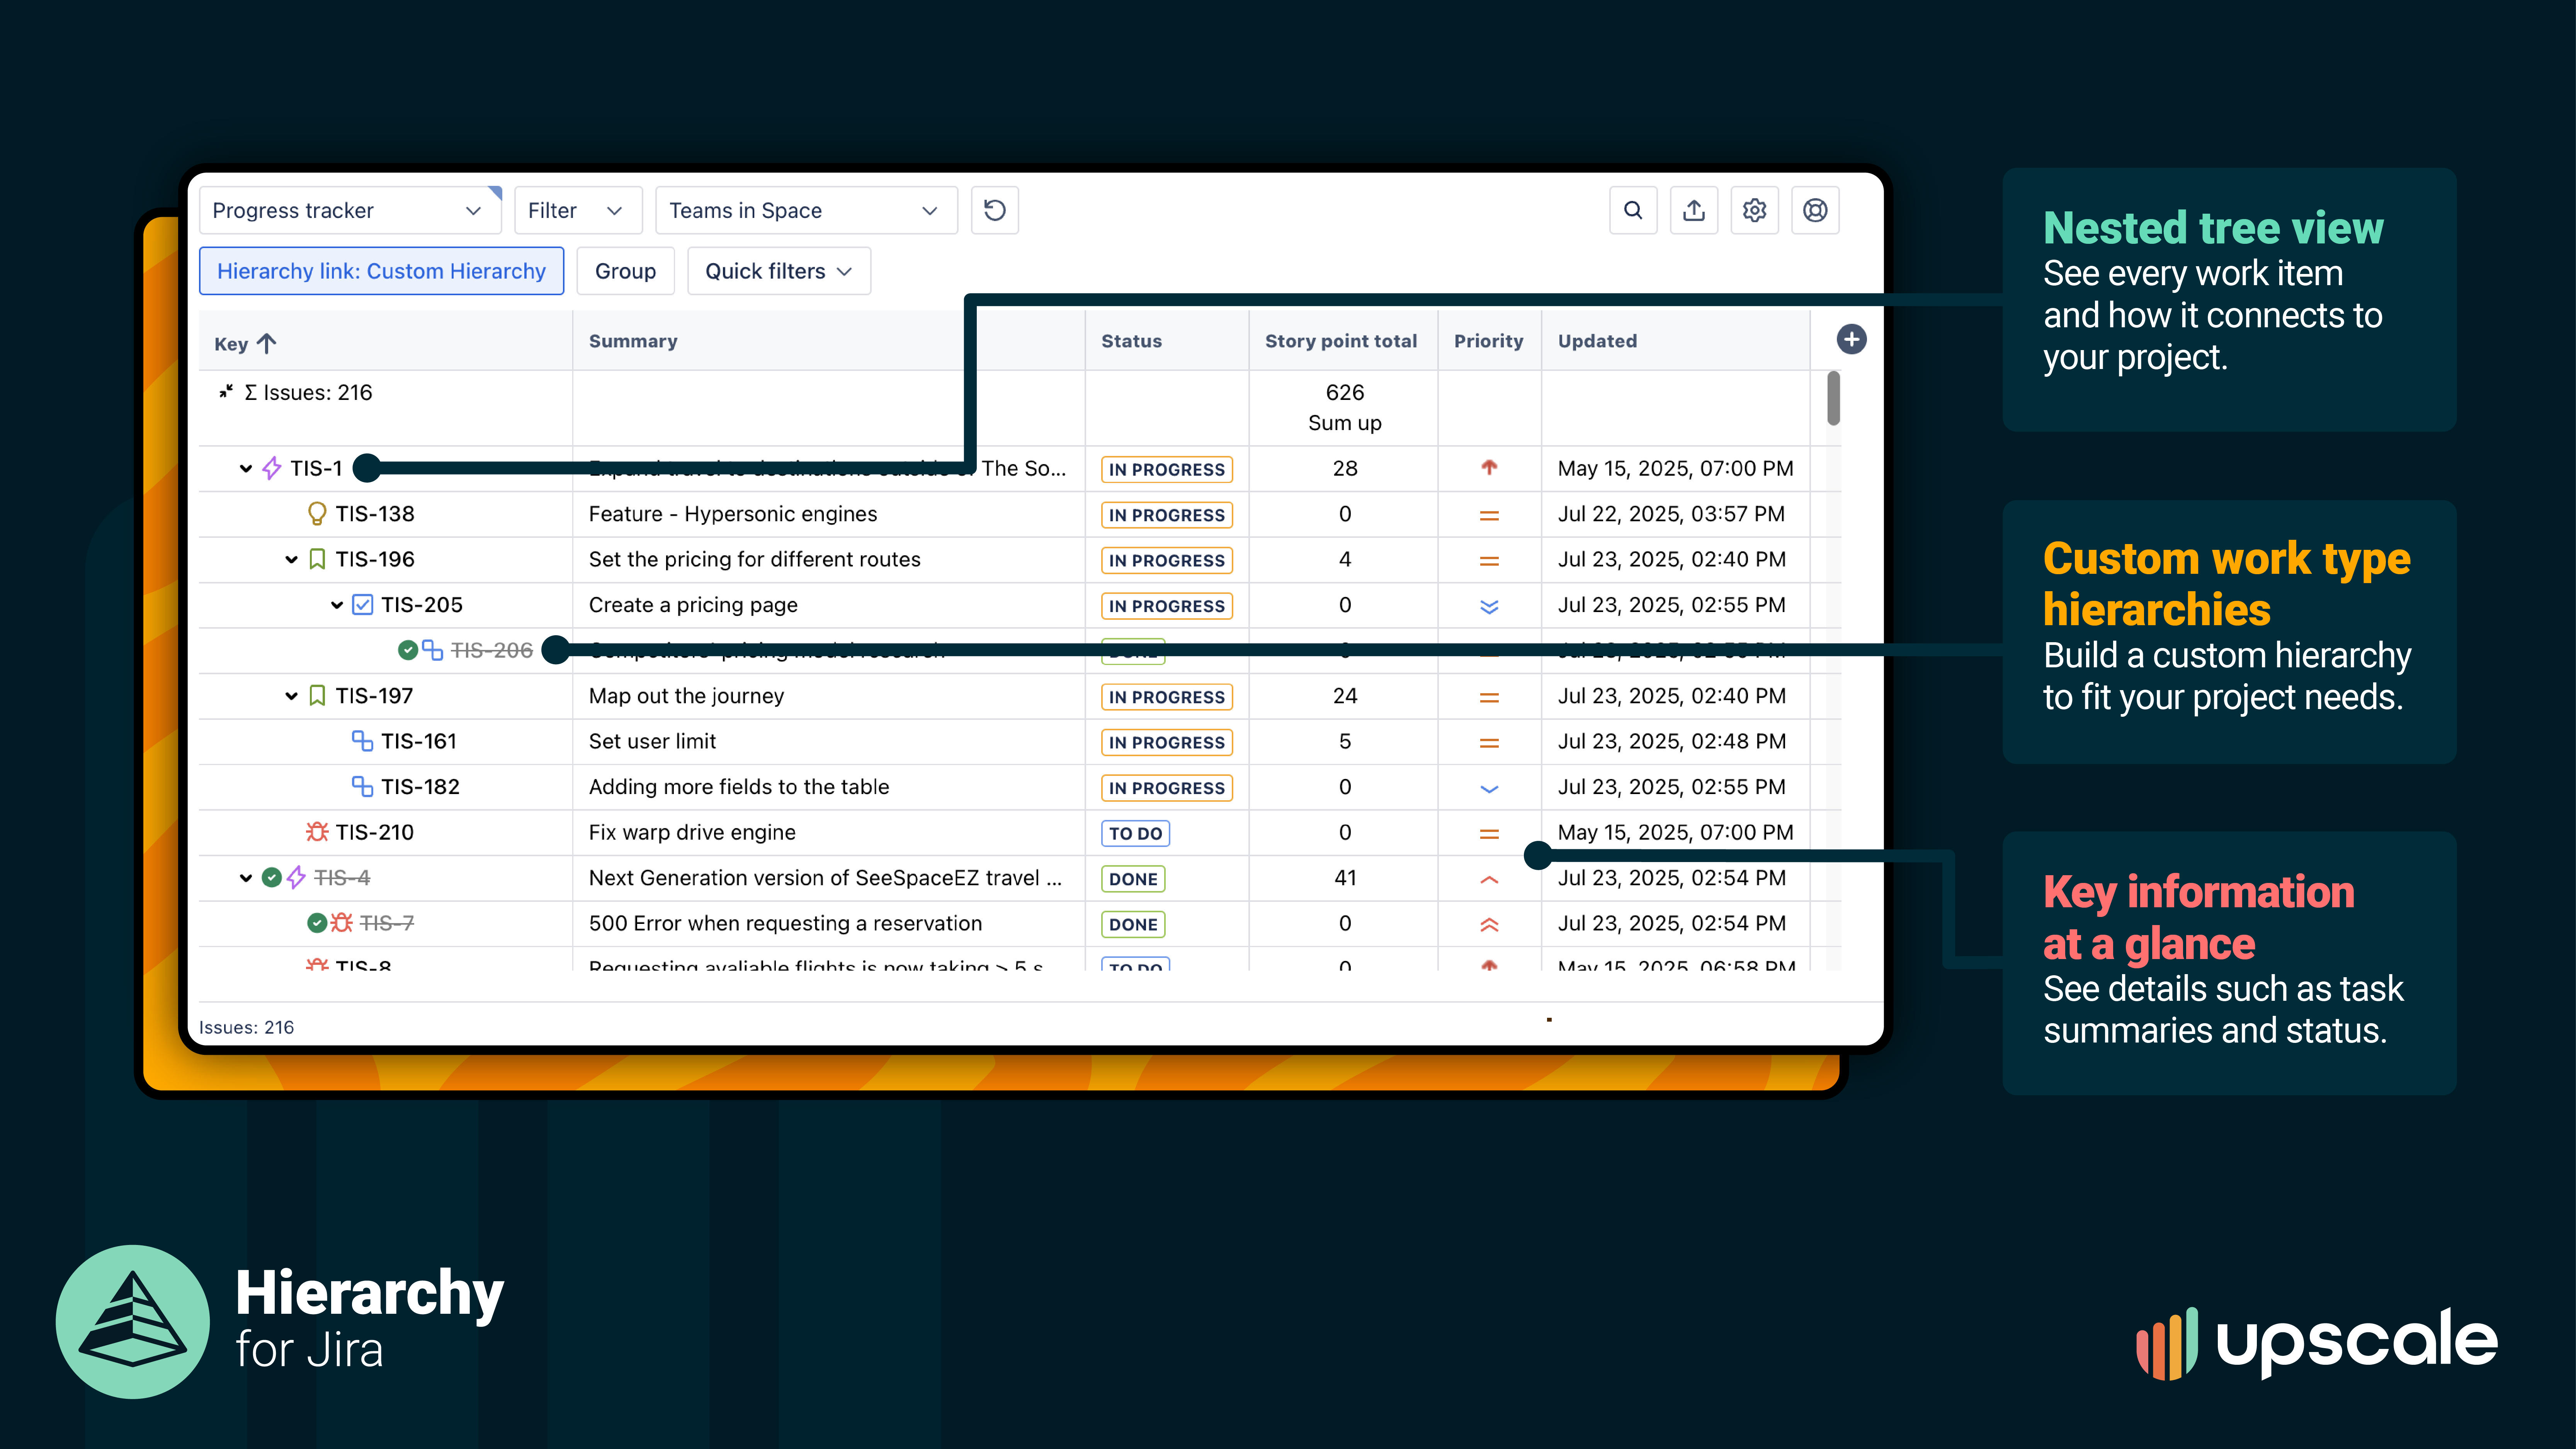The height and width of the screenshot is (1449, 2576).
Task: Click the help lifebuoy icon
Action: [1815, 210]
